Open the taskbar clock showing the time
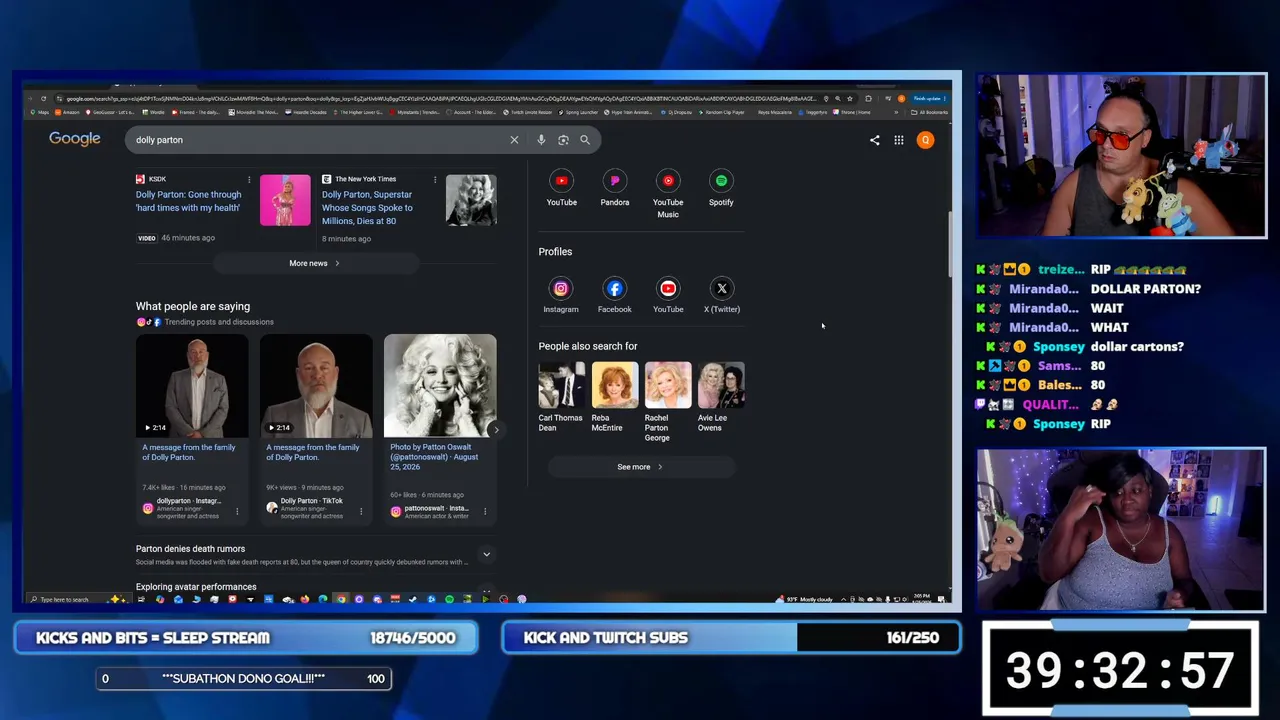Viewport: 1280px width, 720px height. [x=922, y=599]
